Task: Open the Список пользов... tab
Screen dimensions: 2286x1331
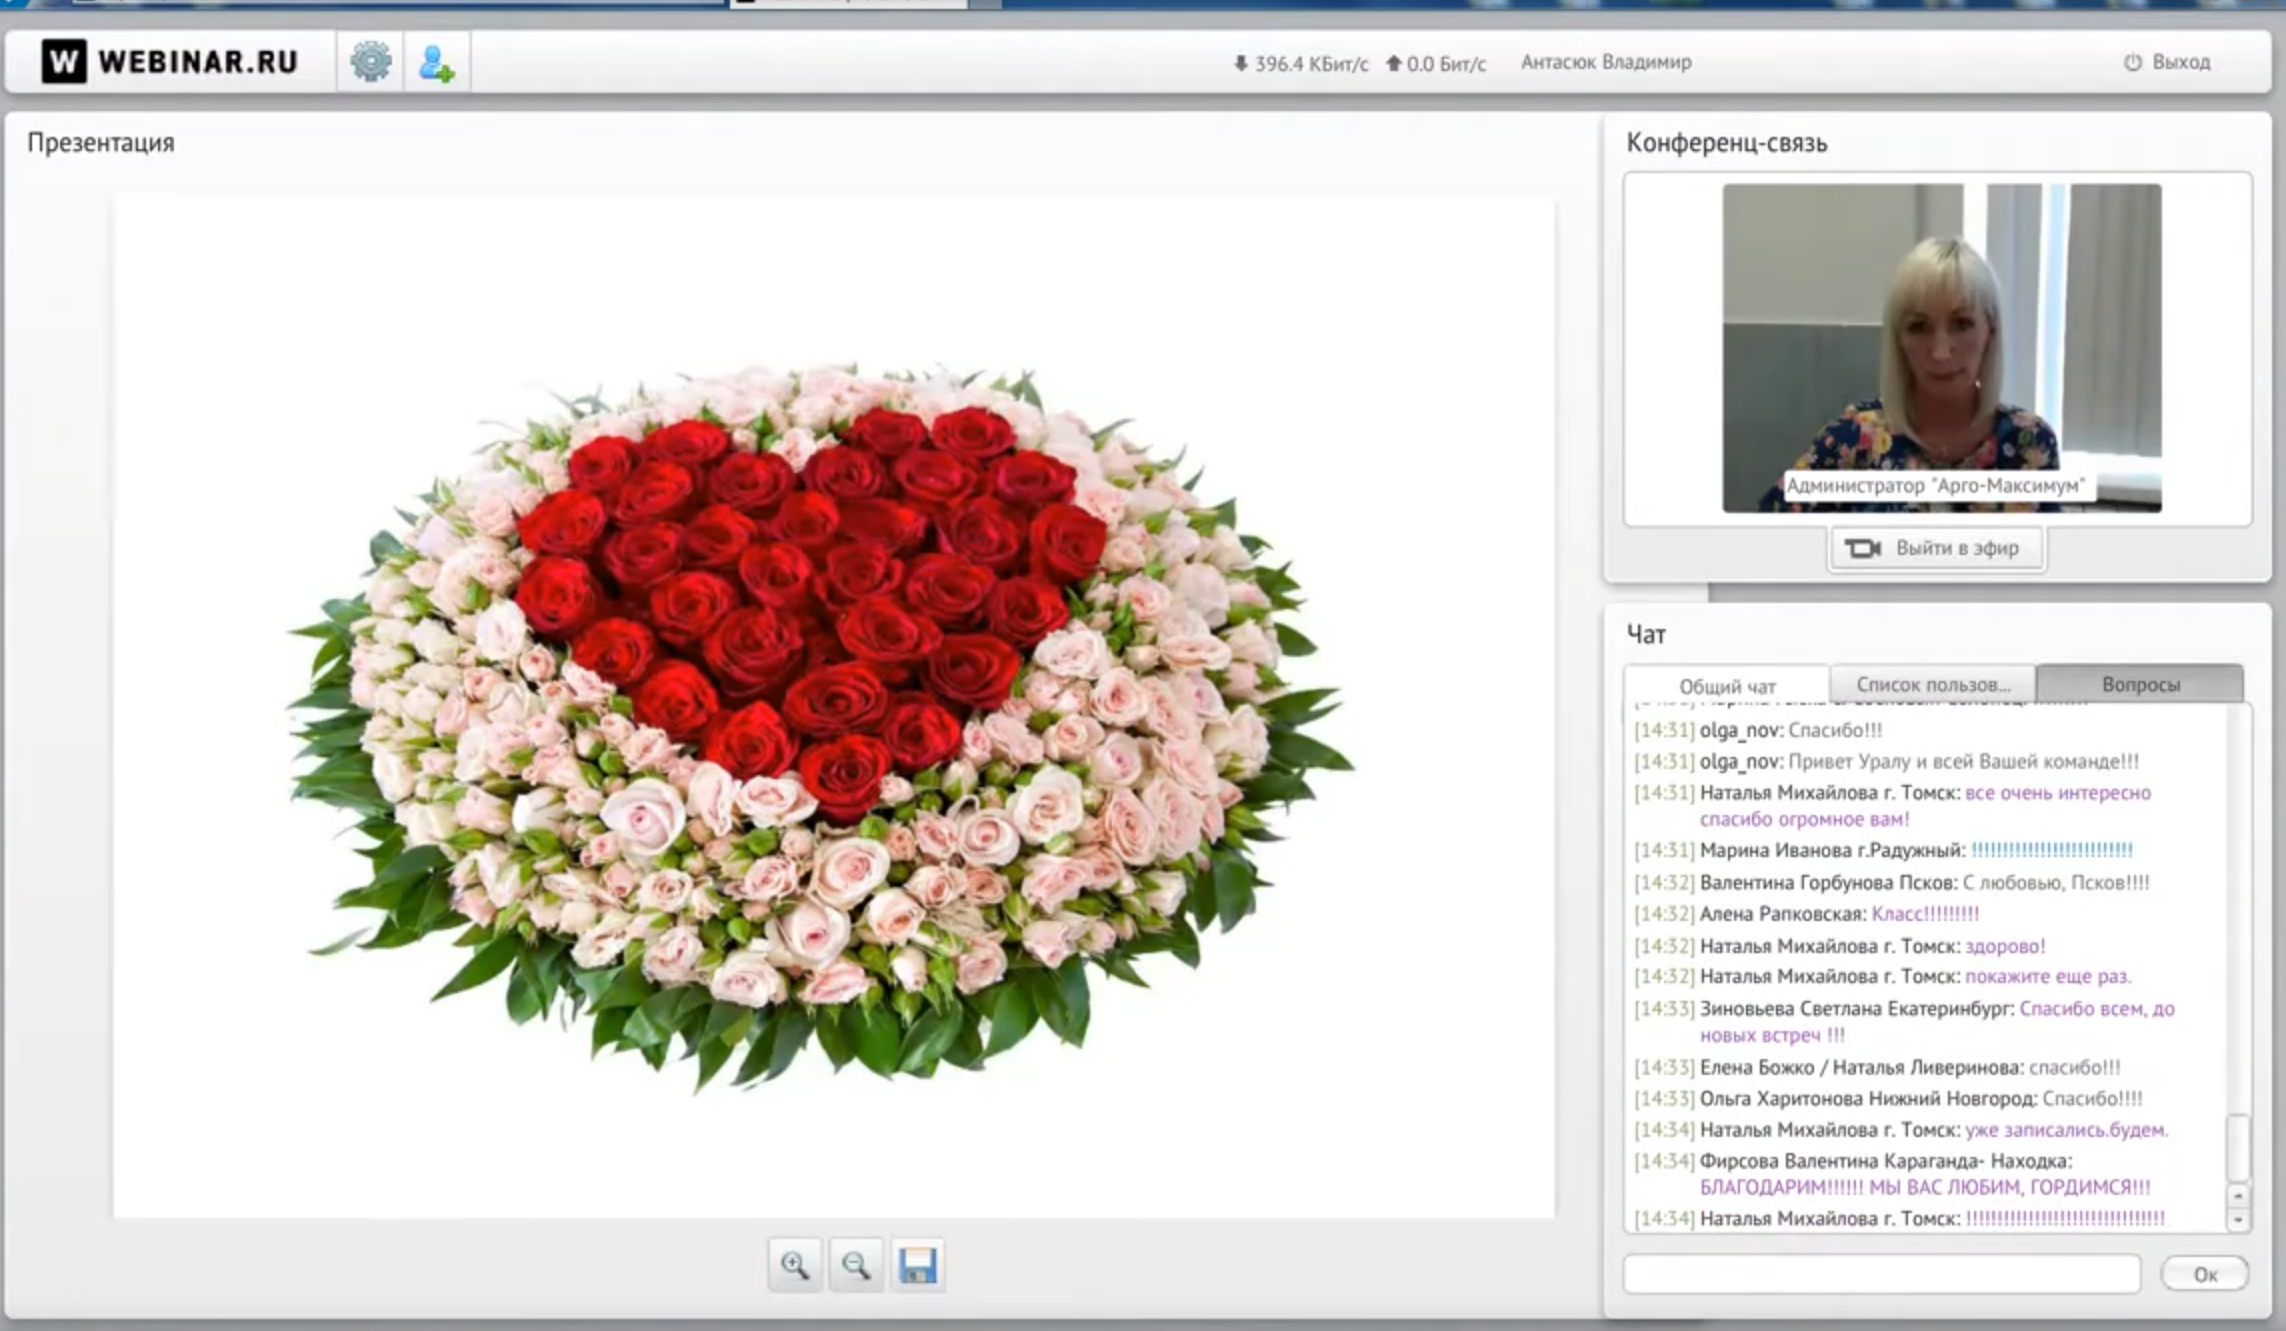Action: (x=1932, y=684)
